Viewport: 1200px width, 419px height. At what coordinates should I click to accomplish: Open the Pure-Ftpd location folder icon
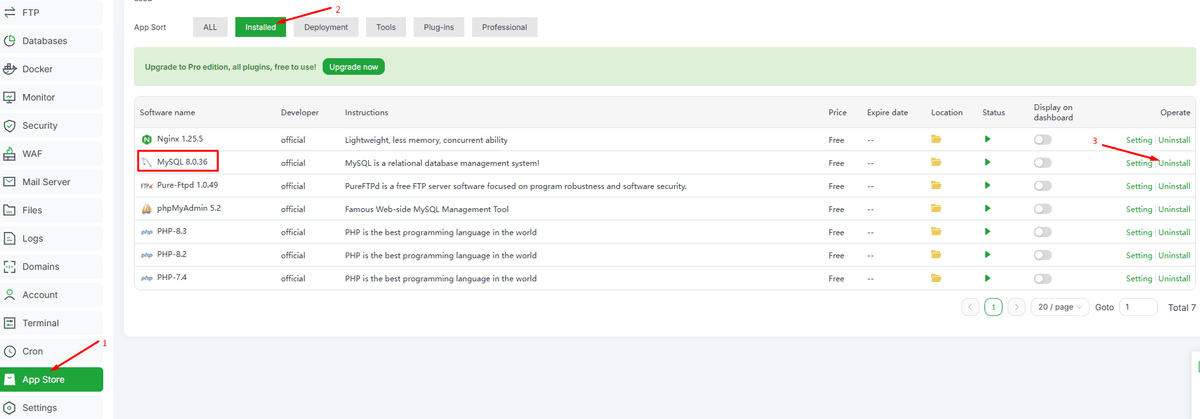pyautogui.click(x=937, y=186)
